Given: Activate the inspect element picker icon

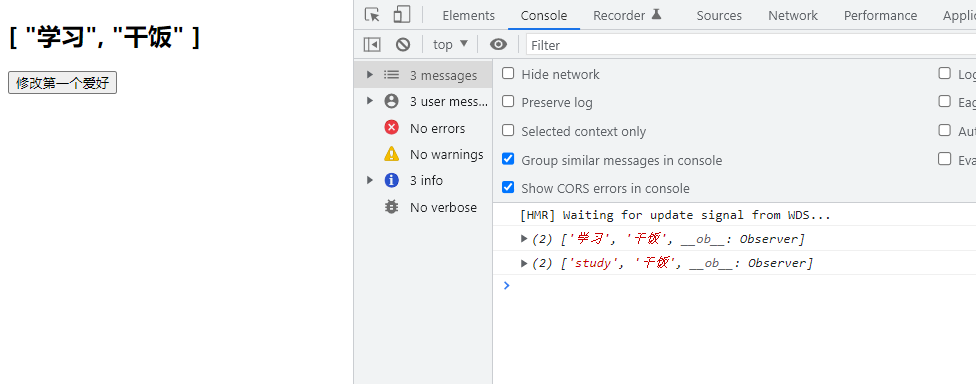Looking at the screenshot, I should point(372,15).
